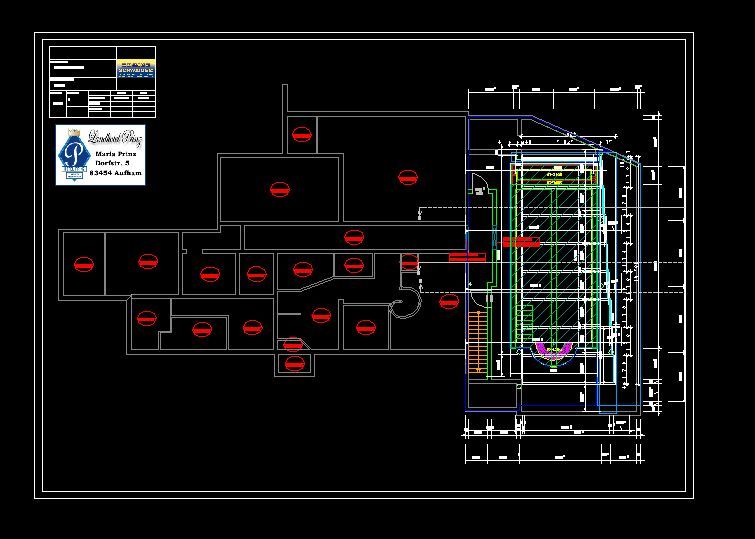The image size is (755, 539).
Task: Click the red marker in the far-left room
Action: [83, 264]
